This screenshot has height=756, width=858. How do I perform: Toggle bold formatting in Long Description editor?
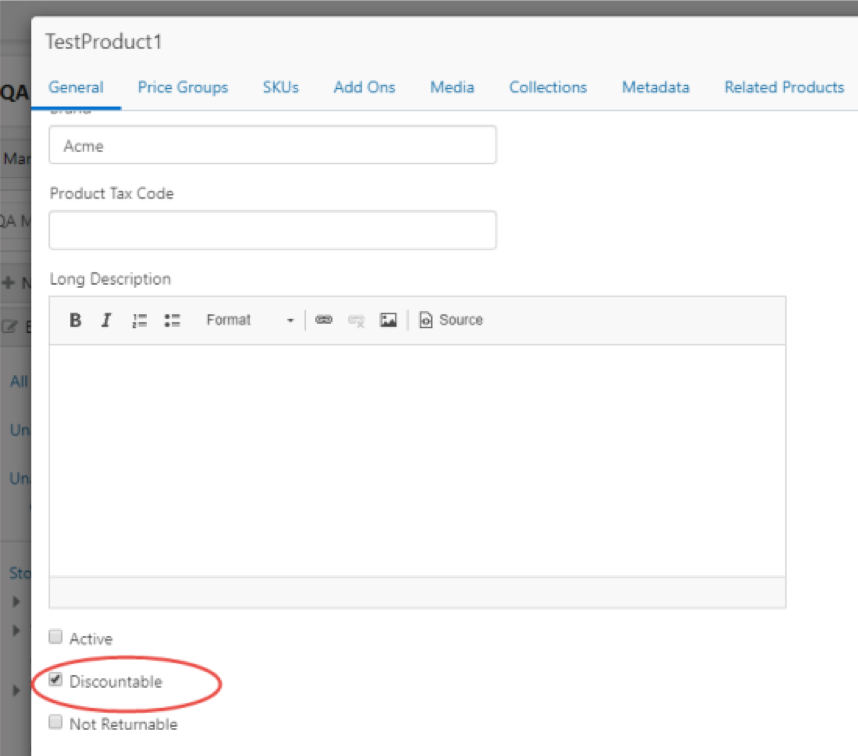[75, 320]
